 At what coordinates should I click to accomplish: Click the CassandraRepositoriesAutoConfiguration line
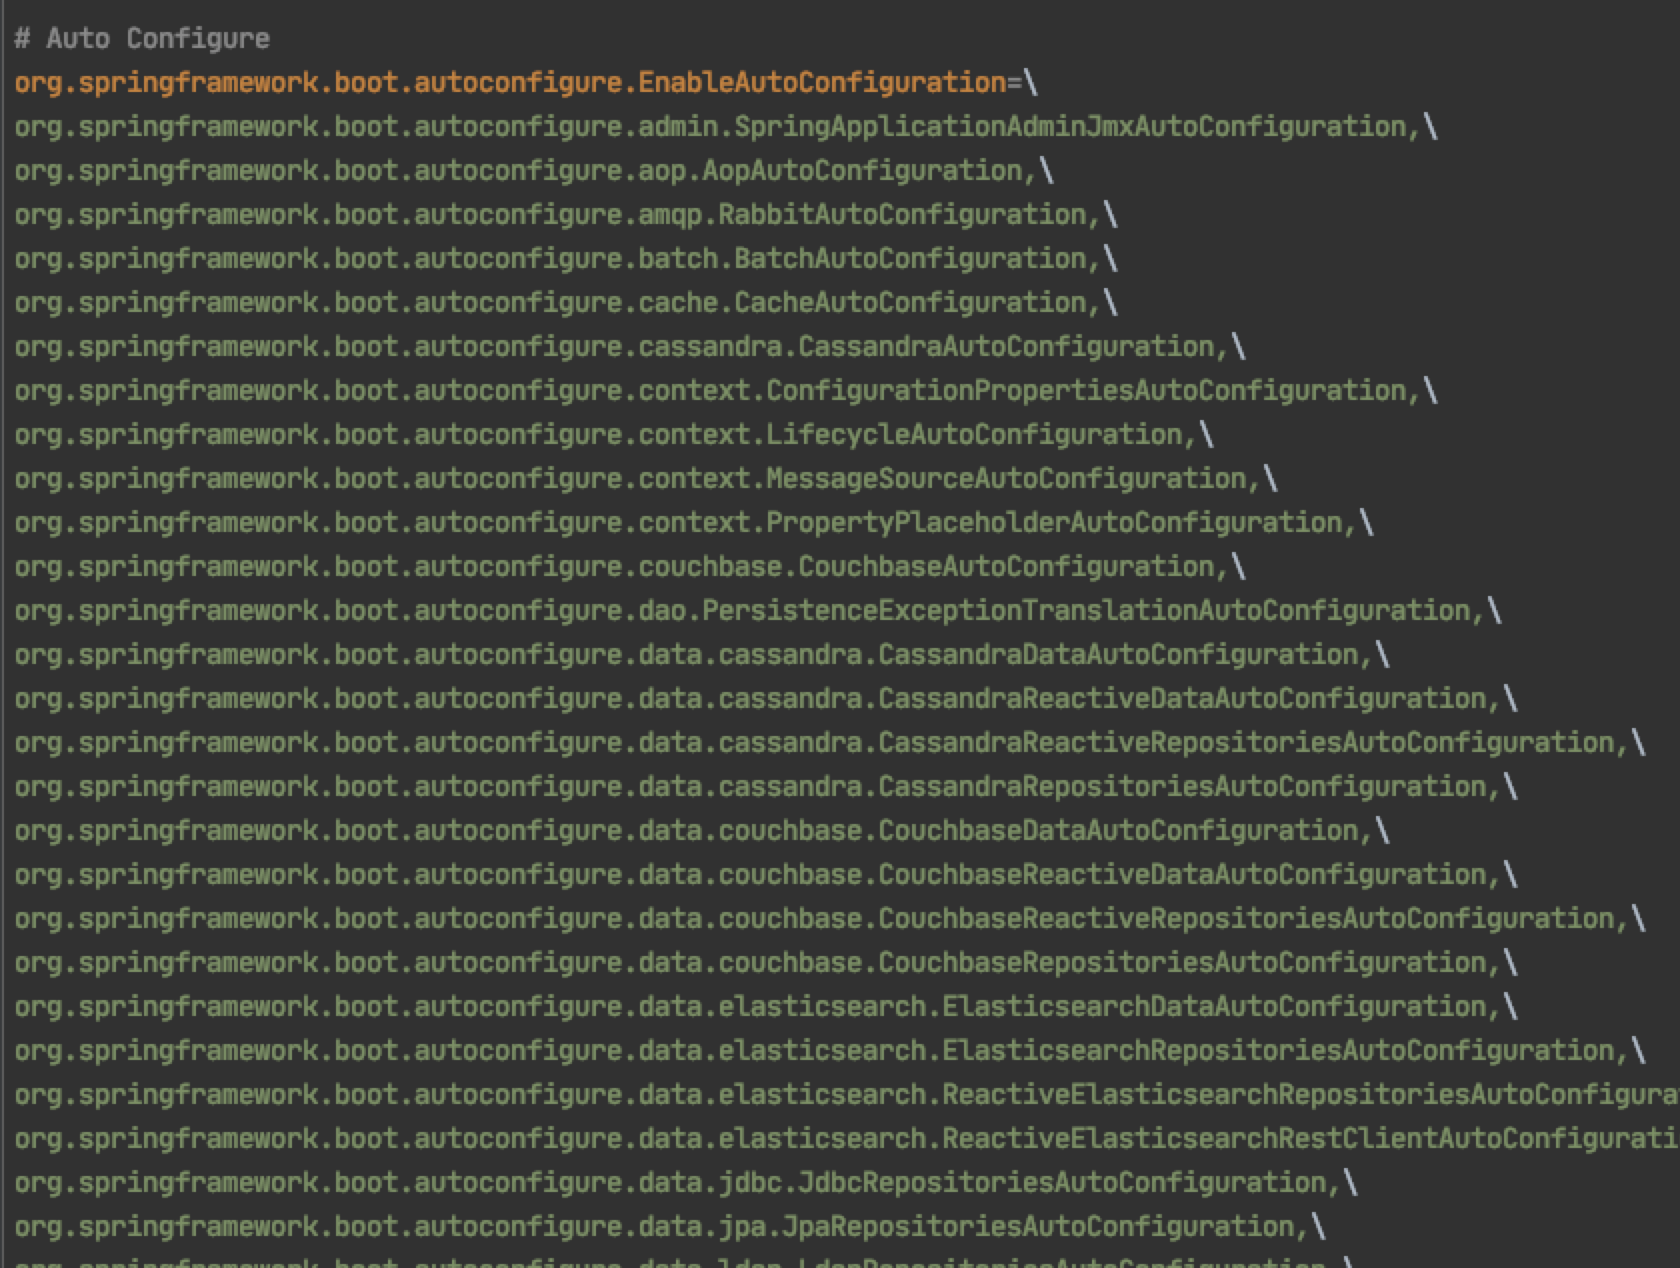766,787
